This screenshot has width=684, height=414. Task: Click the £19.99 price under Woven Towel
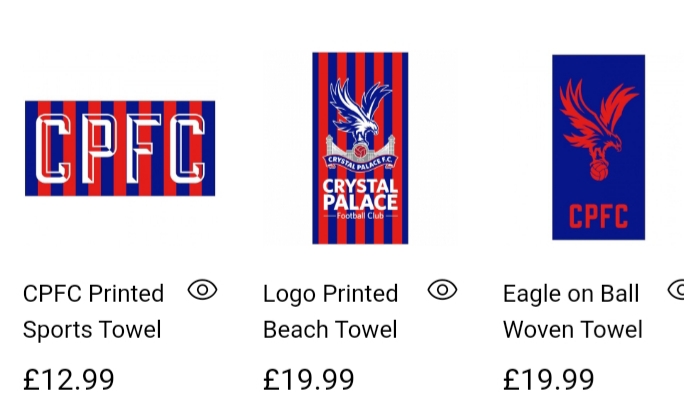(548, 380)
